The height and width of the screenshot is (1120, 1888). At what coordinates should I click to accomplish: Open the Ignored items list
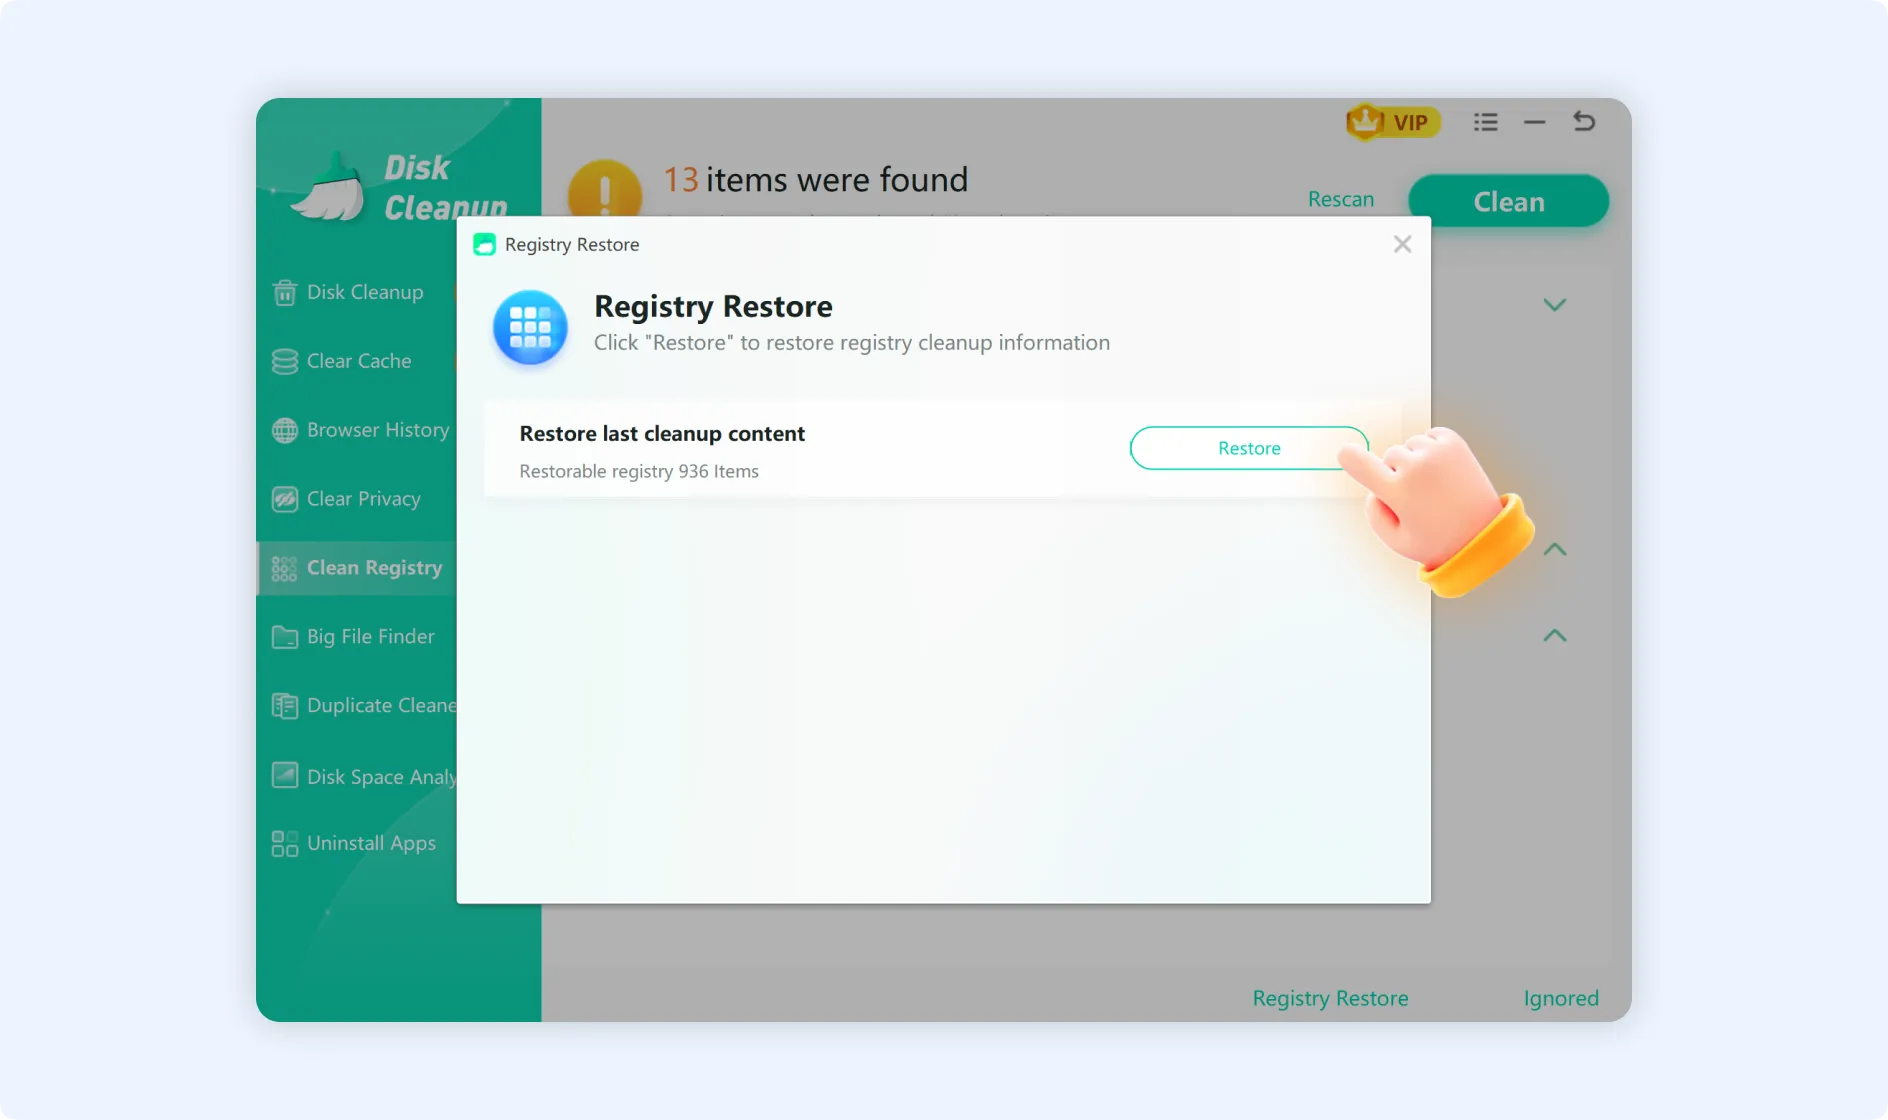click(1560, 997)
